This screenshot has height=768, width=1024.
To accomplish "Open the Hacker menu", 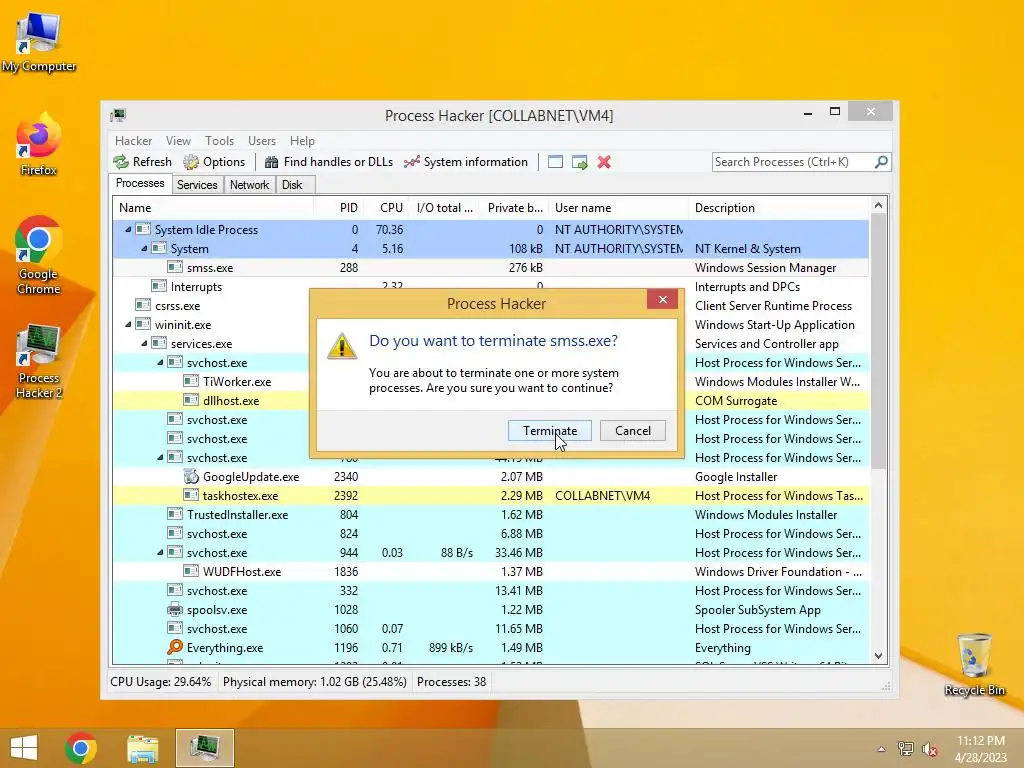I will point(133,141).
